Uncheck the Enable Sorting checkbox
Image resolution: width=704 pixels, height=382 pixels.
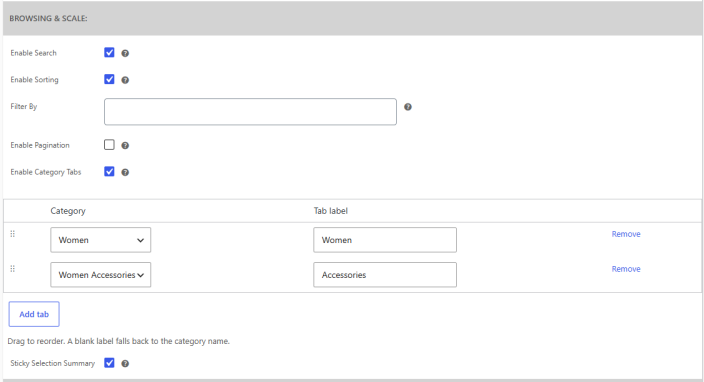[x=109, y=79]
